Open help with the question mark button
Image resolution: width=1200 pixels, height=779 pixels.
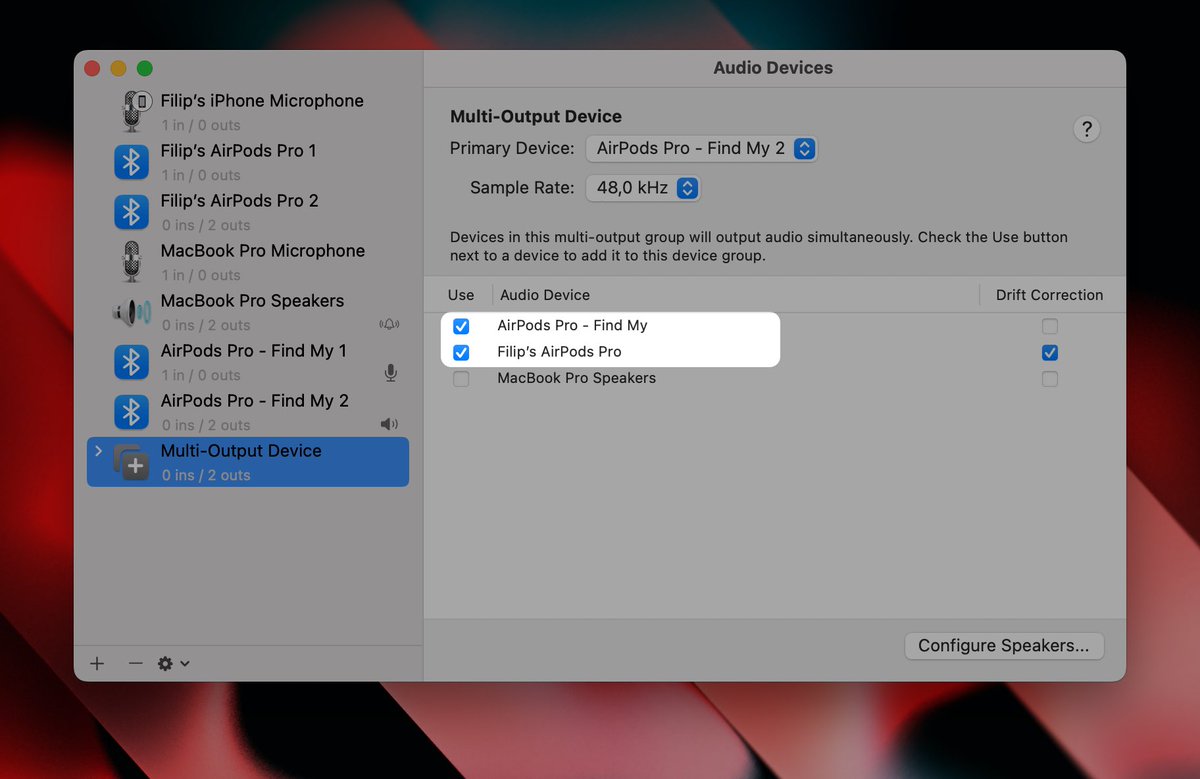coord(1086,129)
